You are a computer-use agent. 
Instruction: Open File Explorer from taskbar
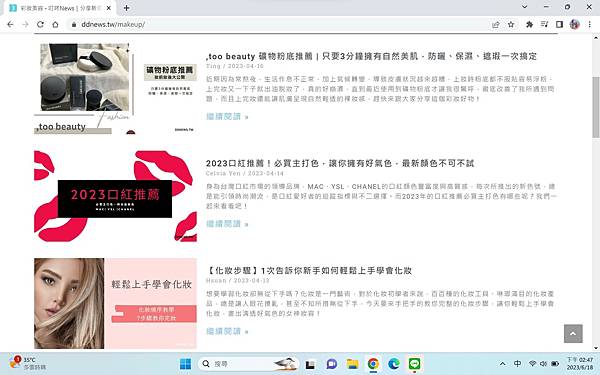(352, 364)
